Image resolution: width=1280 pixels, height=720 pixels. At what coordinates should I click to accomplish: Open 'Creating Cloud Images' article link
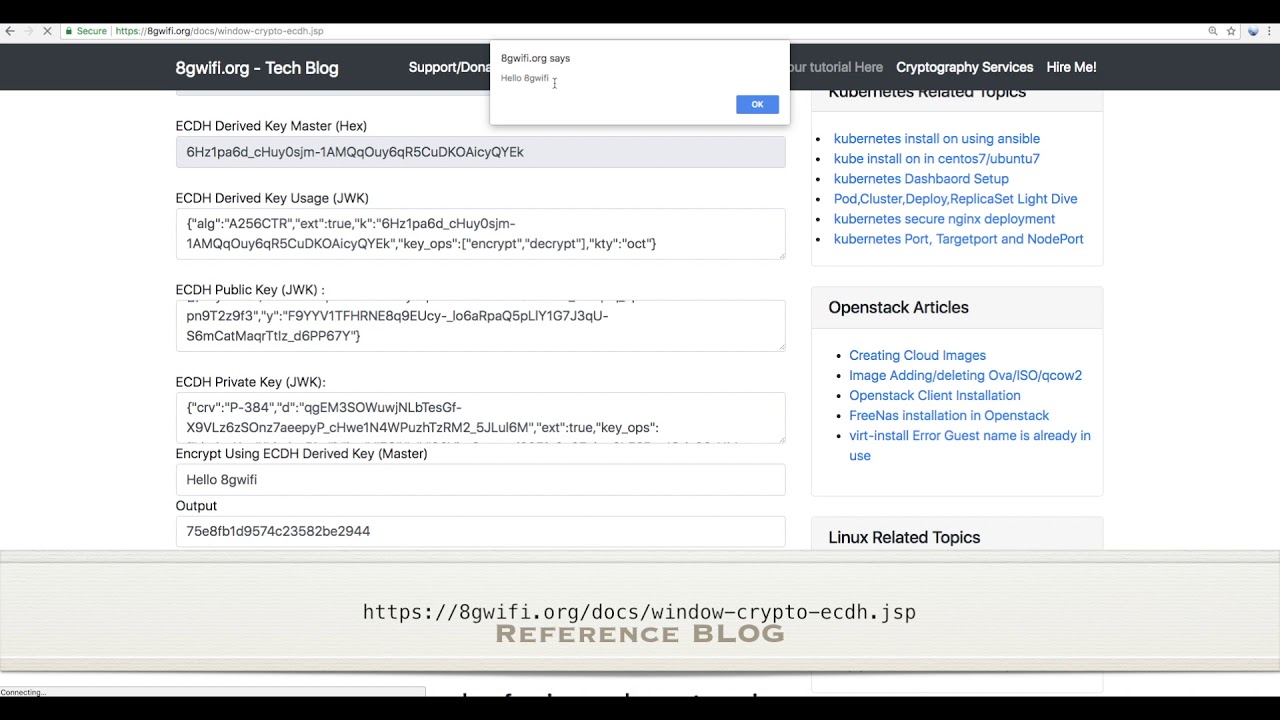point(917,356)
